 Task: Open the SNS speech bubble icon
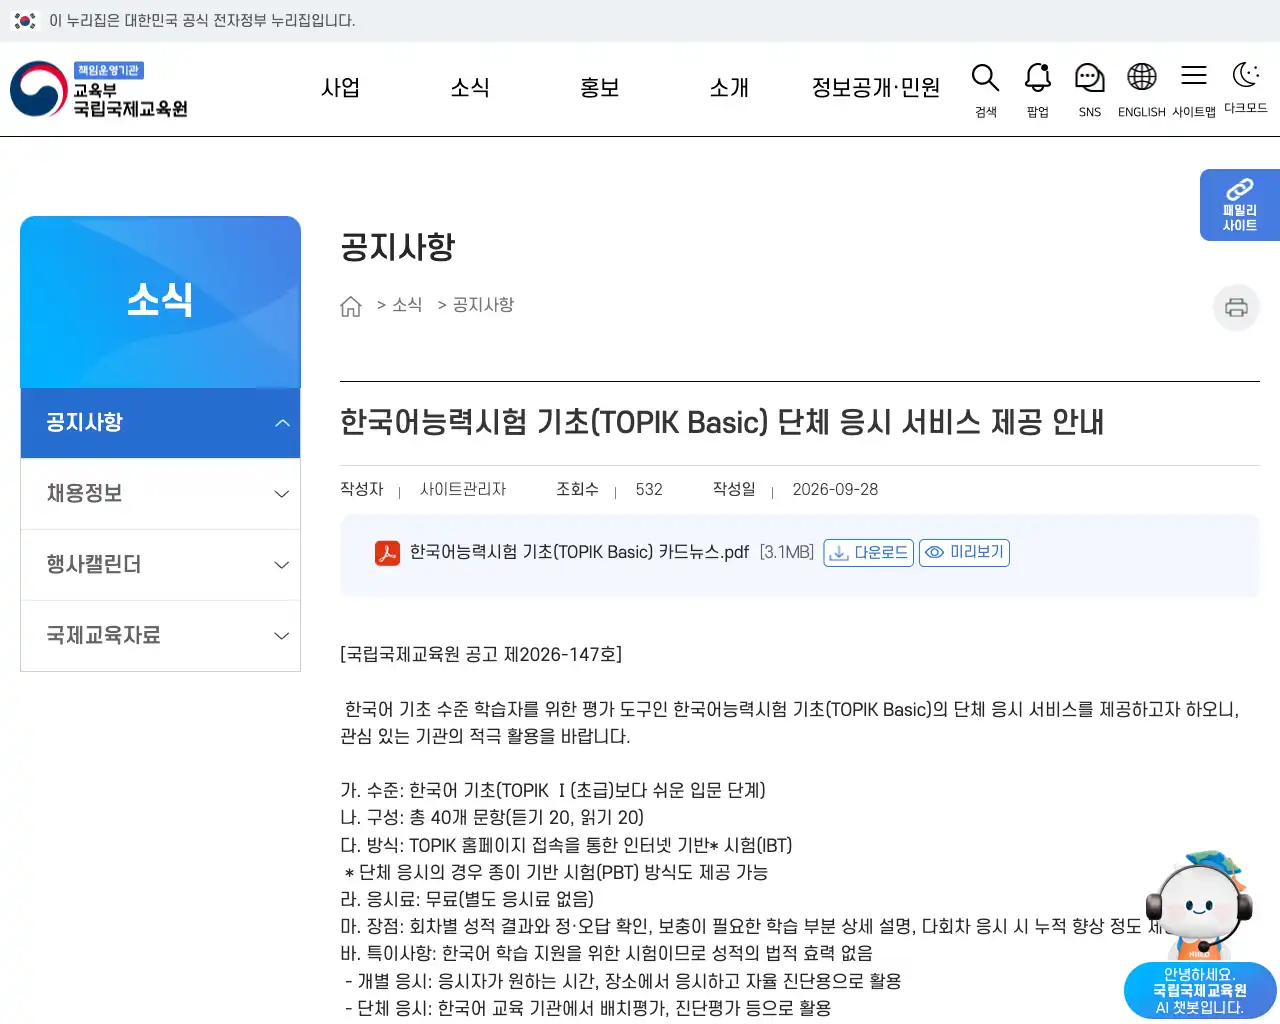point(1090,78)
